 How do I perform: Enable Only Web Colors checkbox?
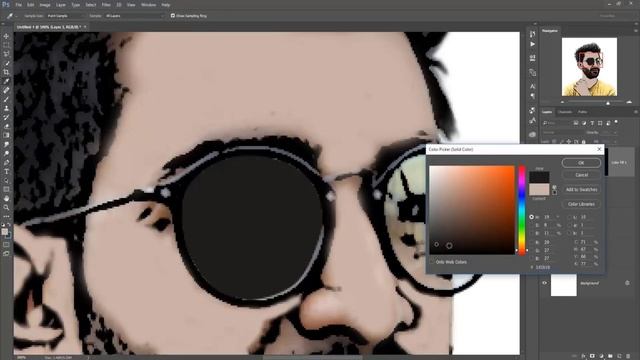coord(432,262)
